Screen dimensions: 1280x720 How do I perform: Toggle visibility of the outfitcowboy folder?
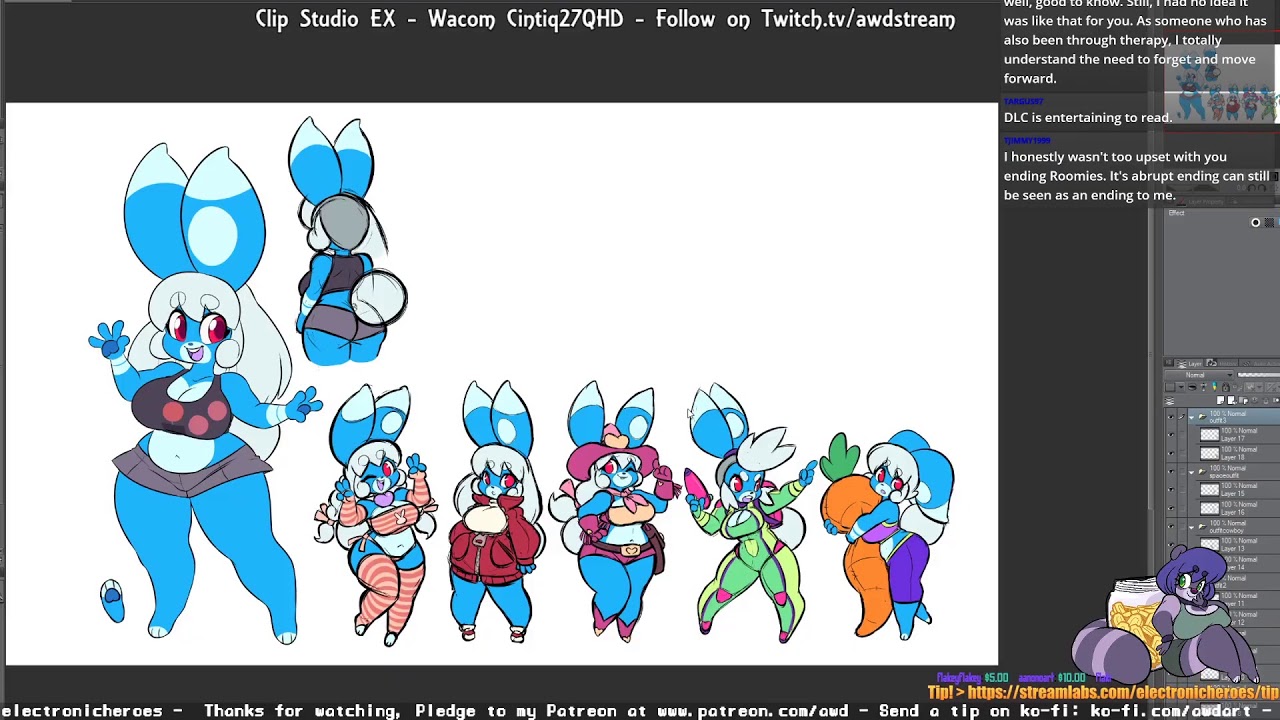point(1171,526)
